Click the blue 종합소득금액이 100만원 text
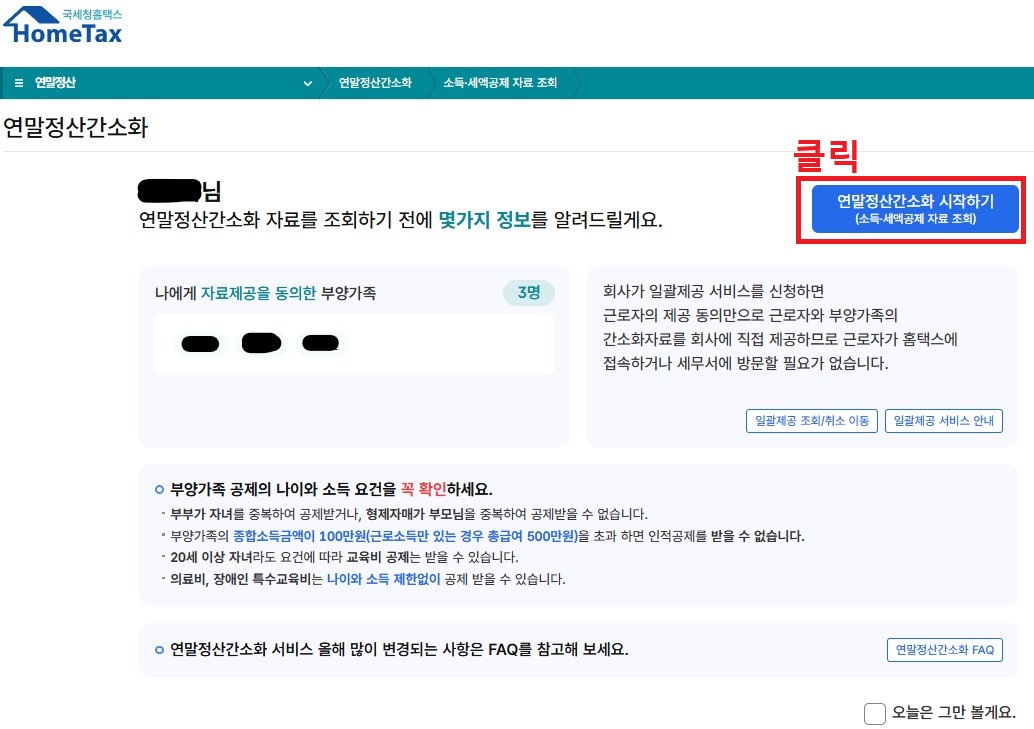 406,536
